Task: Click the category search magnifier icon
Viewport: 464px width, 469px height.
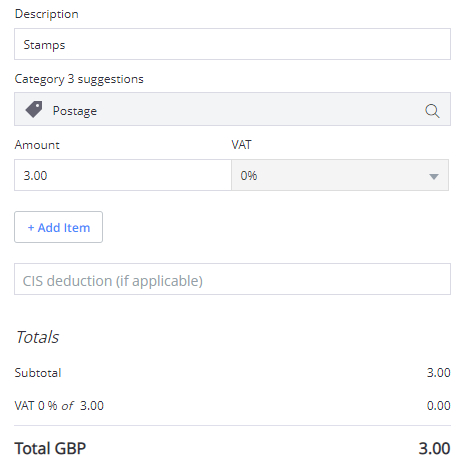Action: 432,111
